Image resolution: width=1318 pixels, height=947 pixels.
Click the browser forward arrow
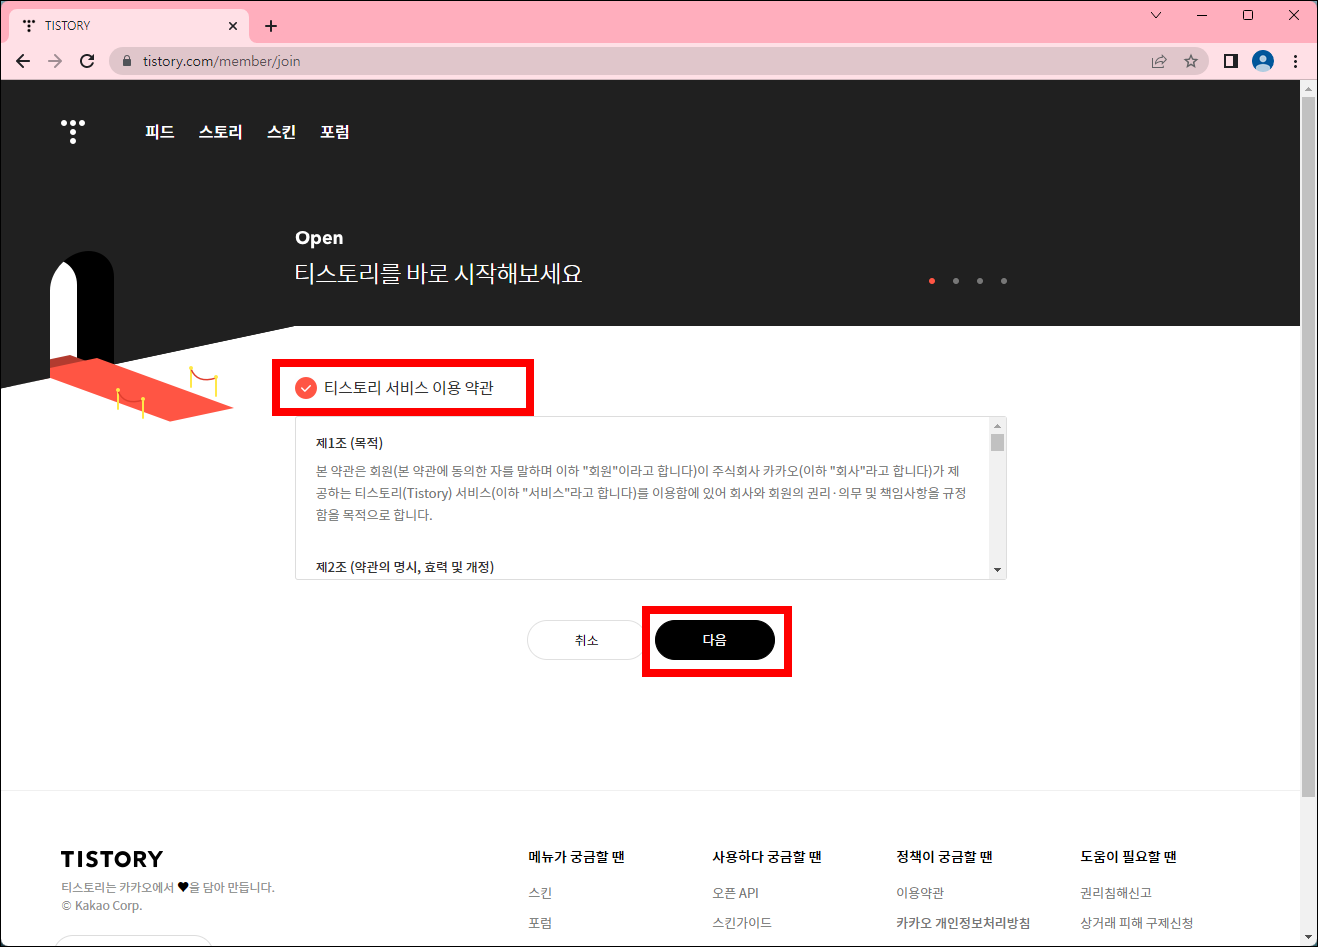(x=55, y=61)
